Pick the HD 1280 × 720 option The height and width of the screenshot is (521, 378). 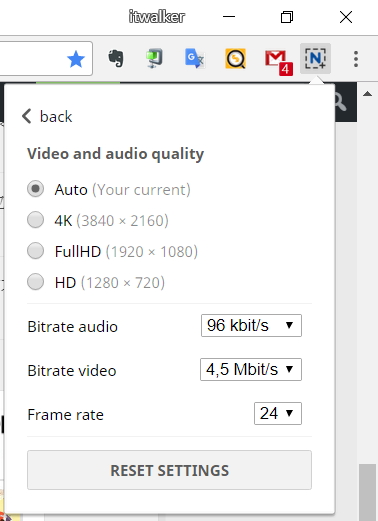(x=35, y=282)
